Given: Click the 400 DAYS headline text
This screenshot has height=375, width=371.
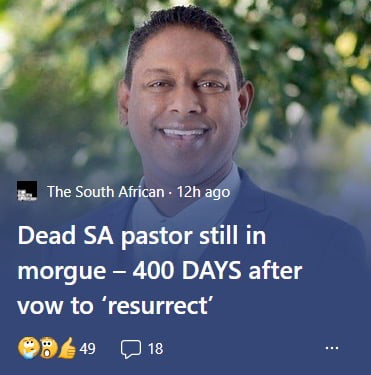Looking at the screenshot, I should click(x=187, y=271).
